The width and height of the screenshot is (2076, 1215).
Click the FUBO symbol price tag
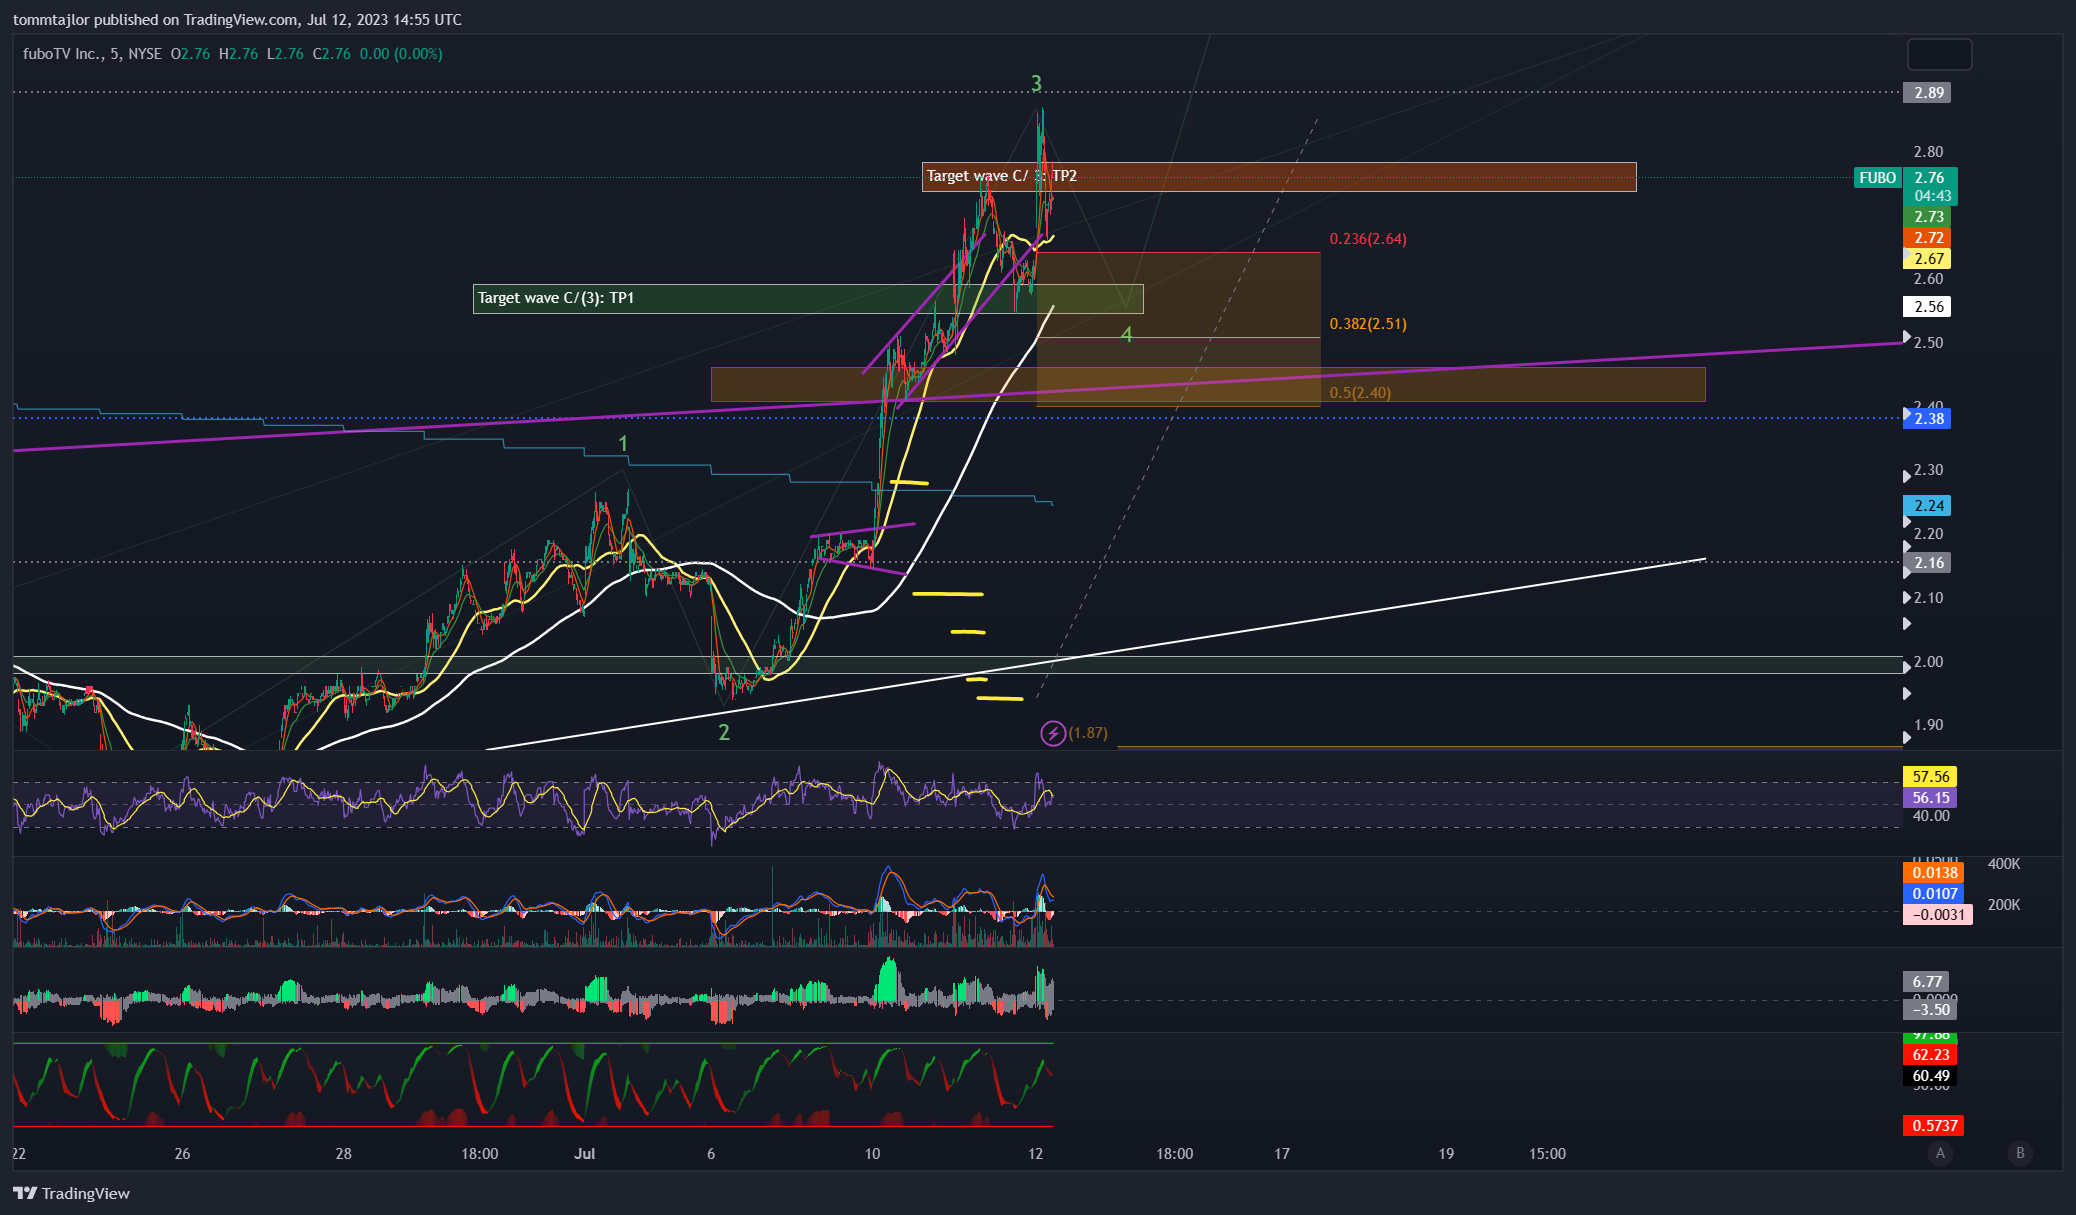[x=1877, y=178]
